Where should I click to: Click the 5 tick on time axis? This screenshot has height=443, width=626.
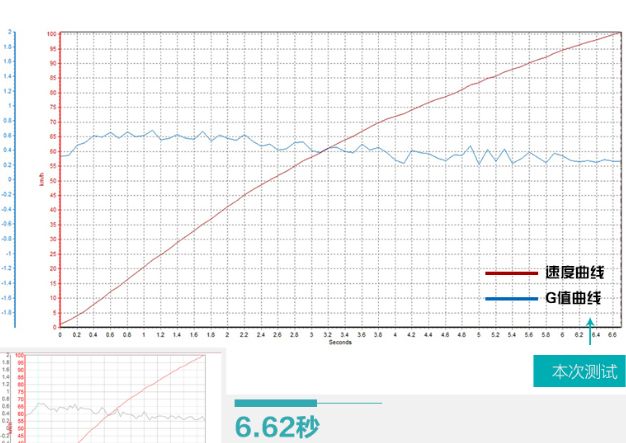479,335
